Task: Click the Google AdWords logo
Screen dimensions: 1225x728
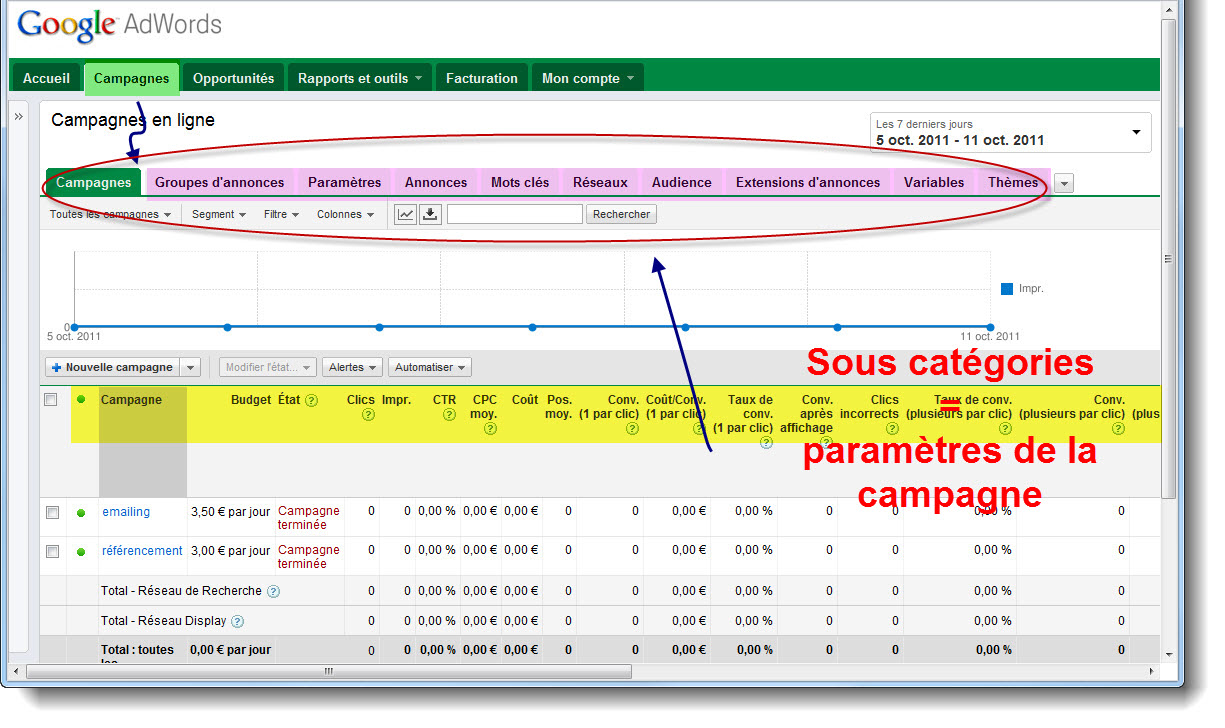Action: [x=120, y=25]
